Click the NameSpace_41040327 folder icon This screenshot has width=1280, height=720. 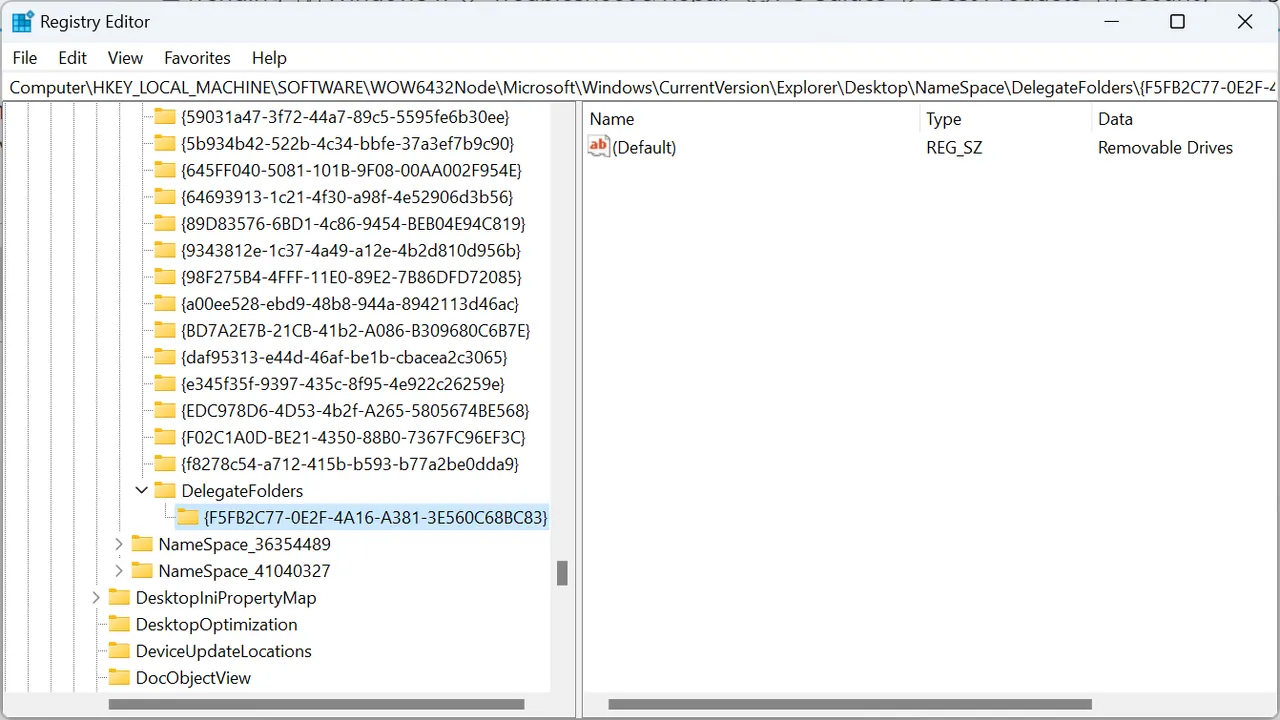pyautogui.click(x=142, y=571)
